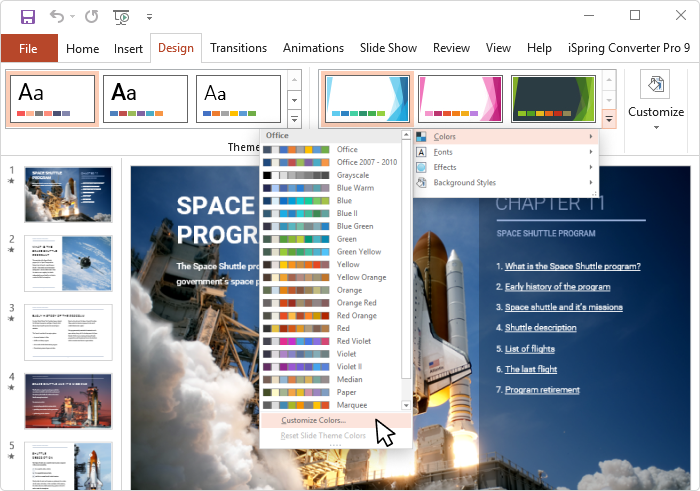The height and width of the screenshot is (491, 700).
Task: Pick the Office 2007 - 2010 color scheme
Action: coord(330,162)
